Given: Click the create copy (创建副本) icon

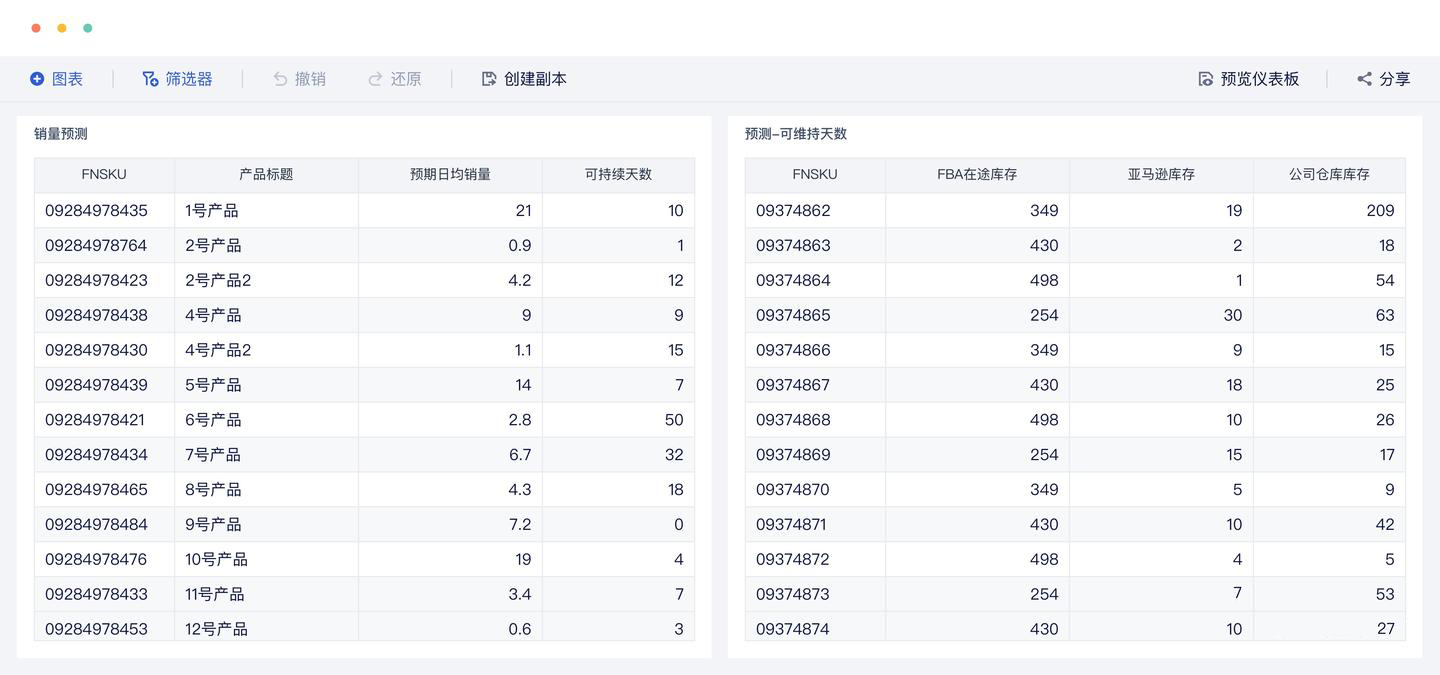Looking at the screenshot, I should (489, 79).
